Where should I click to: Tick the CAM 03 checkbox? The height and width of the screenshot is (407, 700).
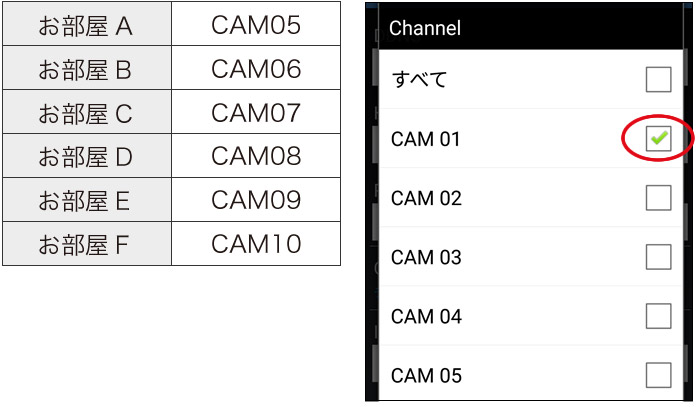(658, 257)
